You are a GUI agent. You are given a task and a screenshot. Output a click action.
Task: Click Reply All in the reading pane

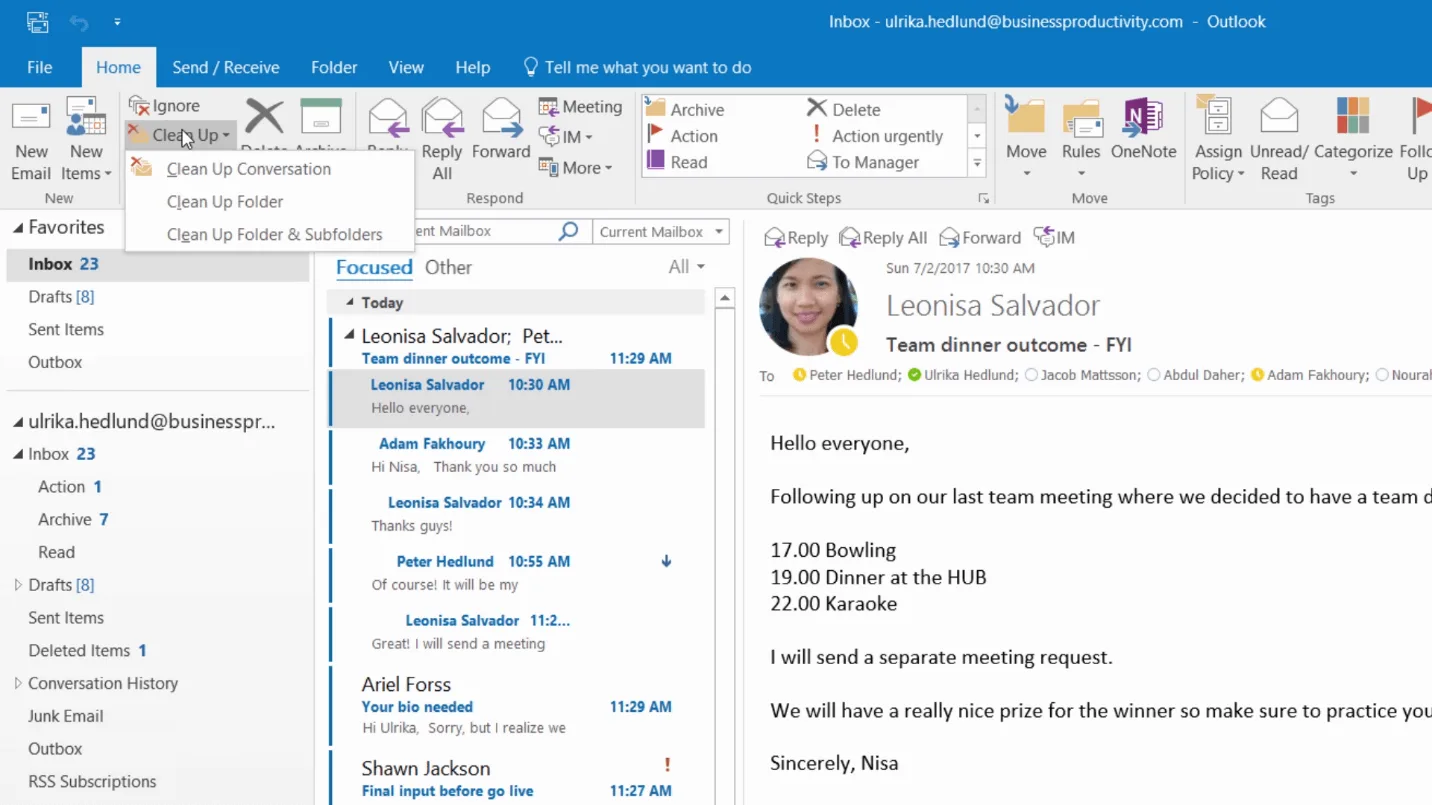click(x=883, y=237)
